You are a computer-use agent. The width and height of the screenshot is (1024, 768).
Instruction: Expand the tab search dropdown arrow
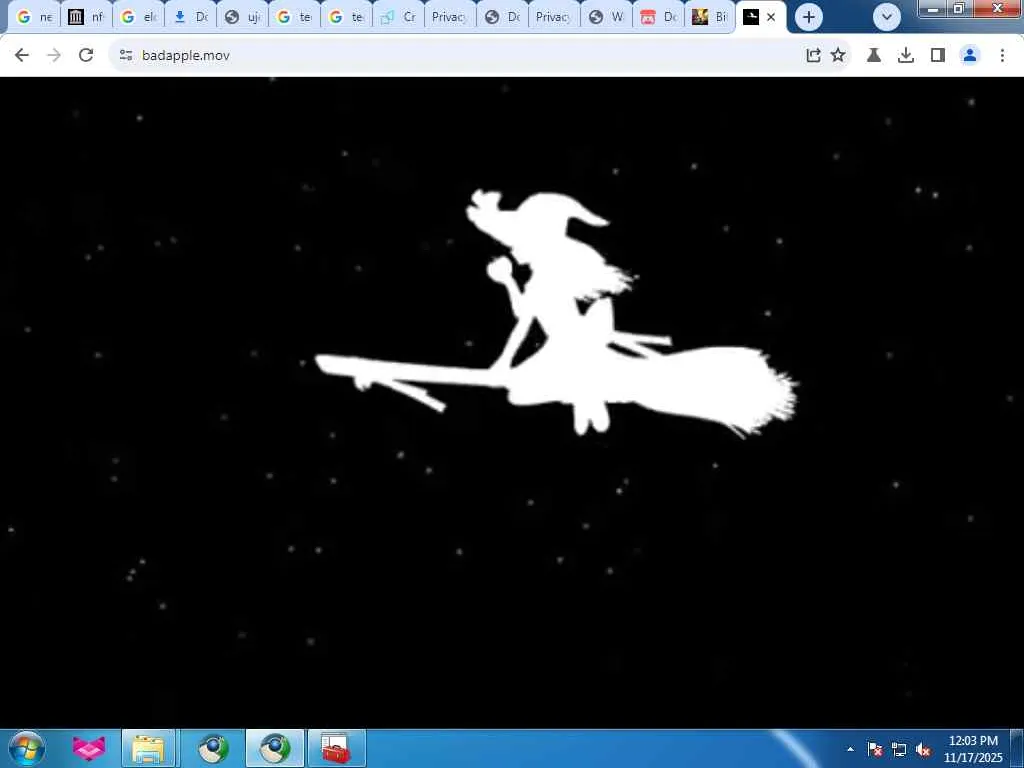tap(886, 17)
